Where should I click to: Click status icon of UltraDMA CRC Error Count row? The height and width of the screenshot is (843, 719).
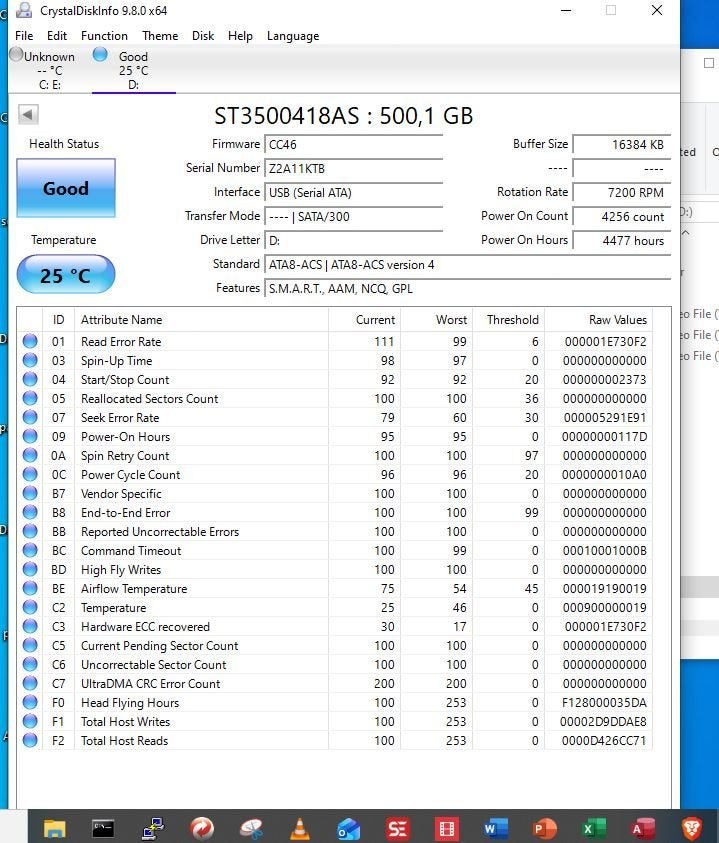[30, 683]
